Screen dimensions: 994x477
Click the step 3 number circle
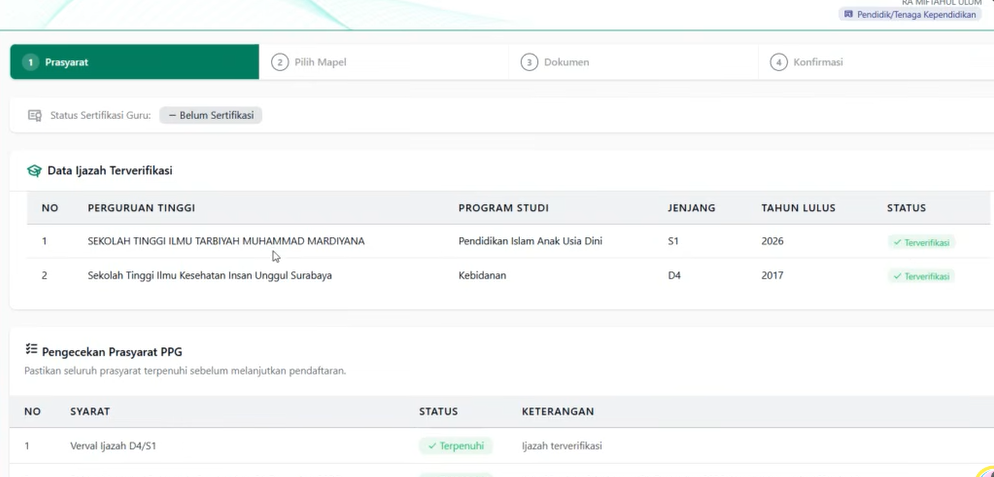(x=529, y=62)
